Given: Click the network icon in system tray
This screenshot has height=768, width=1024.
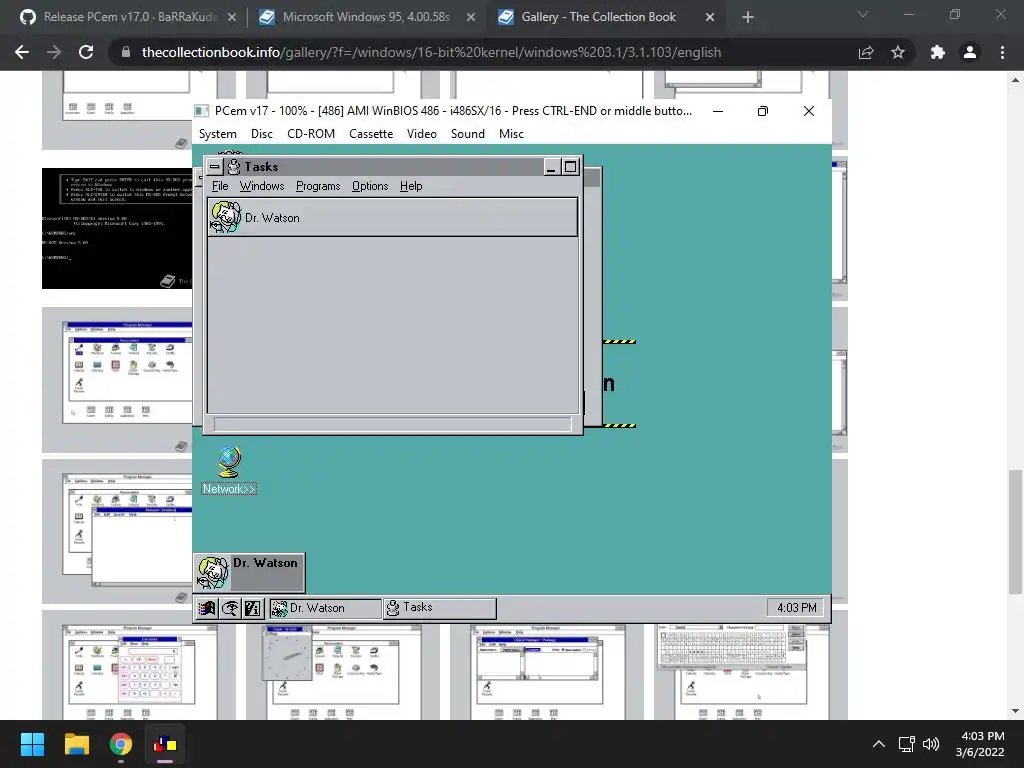Looking at the screenshot, I should 906,744.
